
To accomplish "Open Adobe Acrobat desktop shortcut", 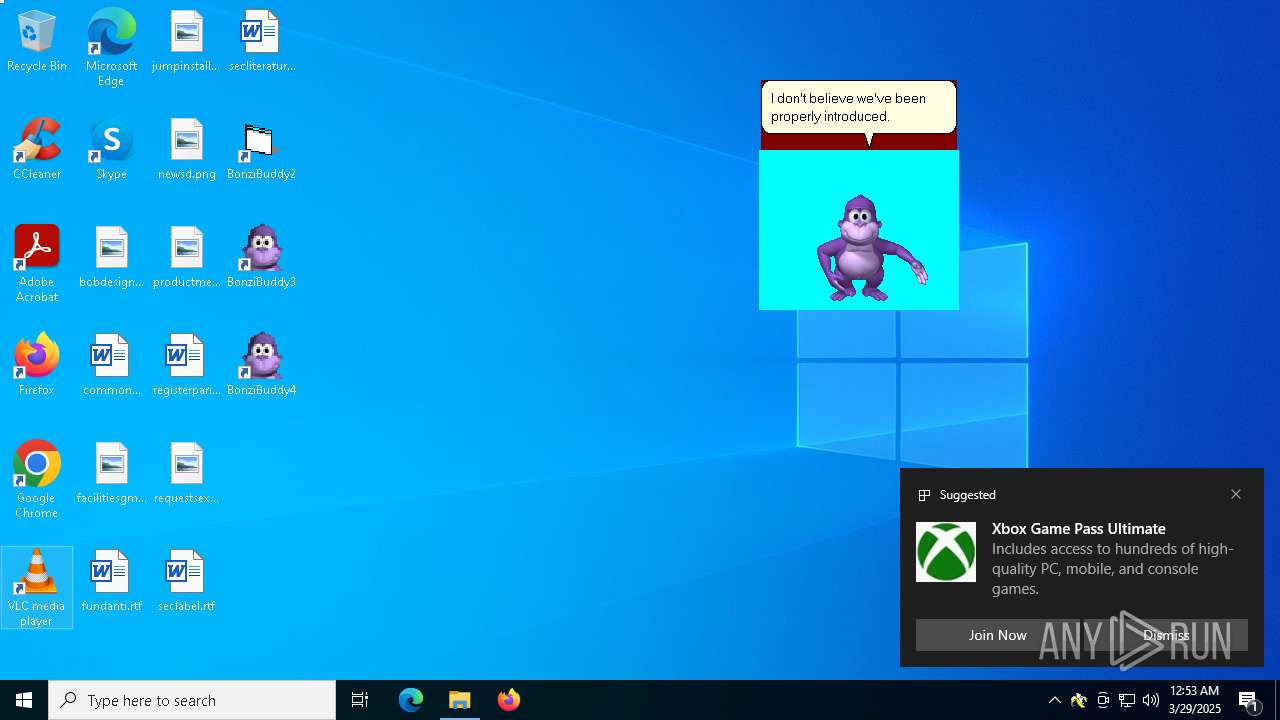I will tap(37, 264).
